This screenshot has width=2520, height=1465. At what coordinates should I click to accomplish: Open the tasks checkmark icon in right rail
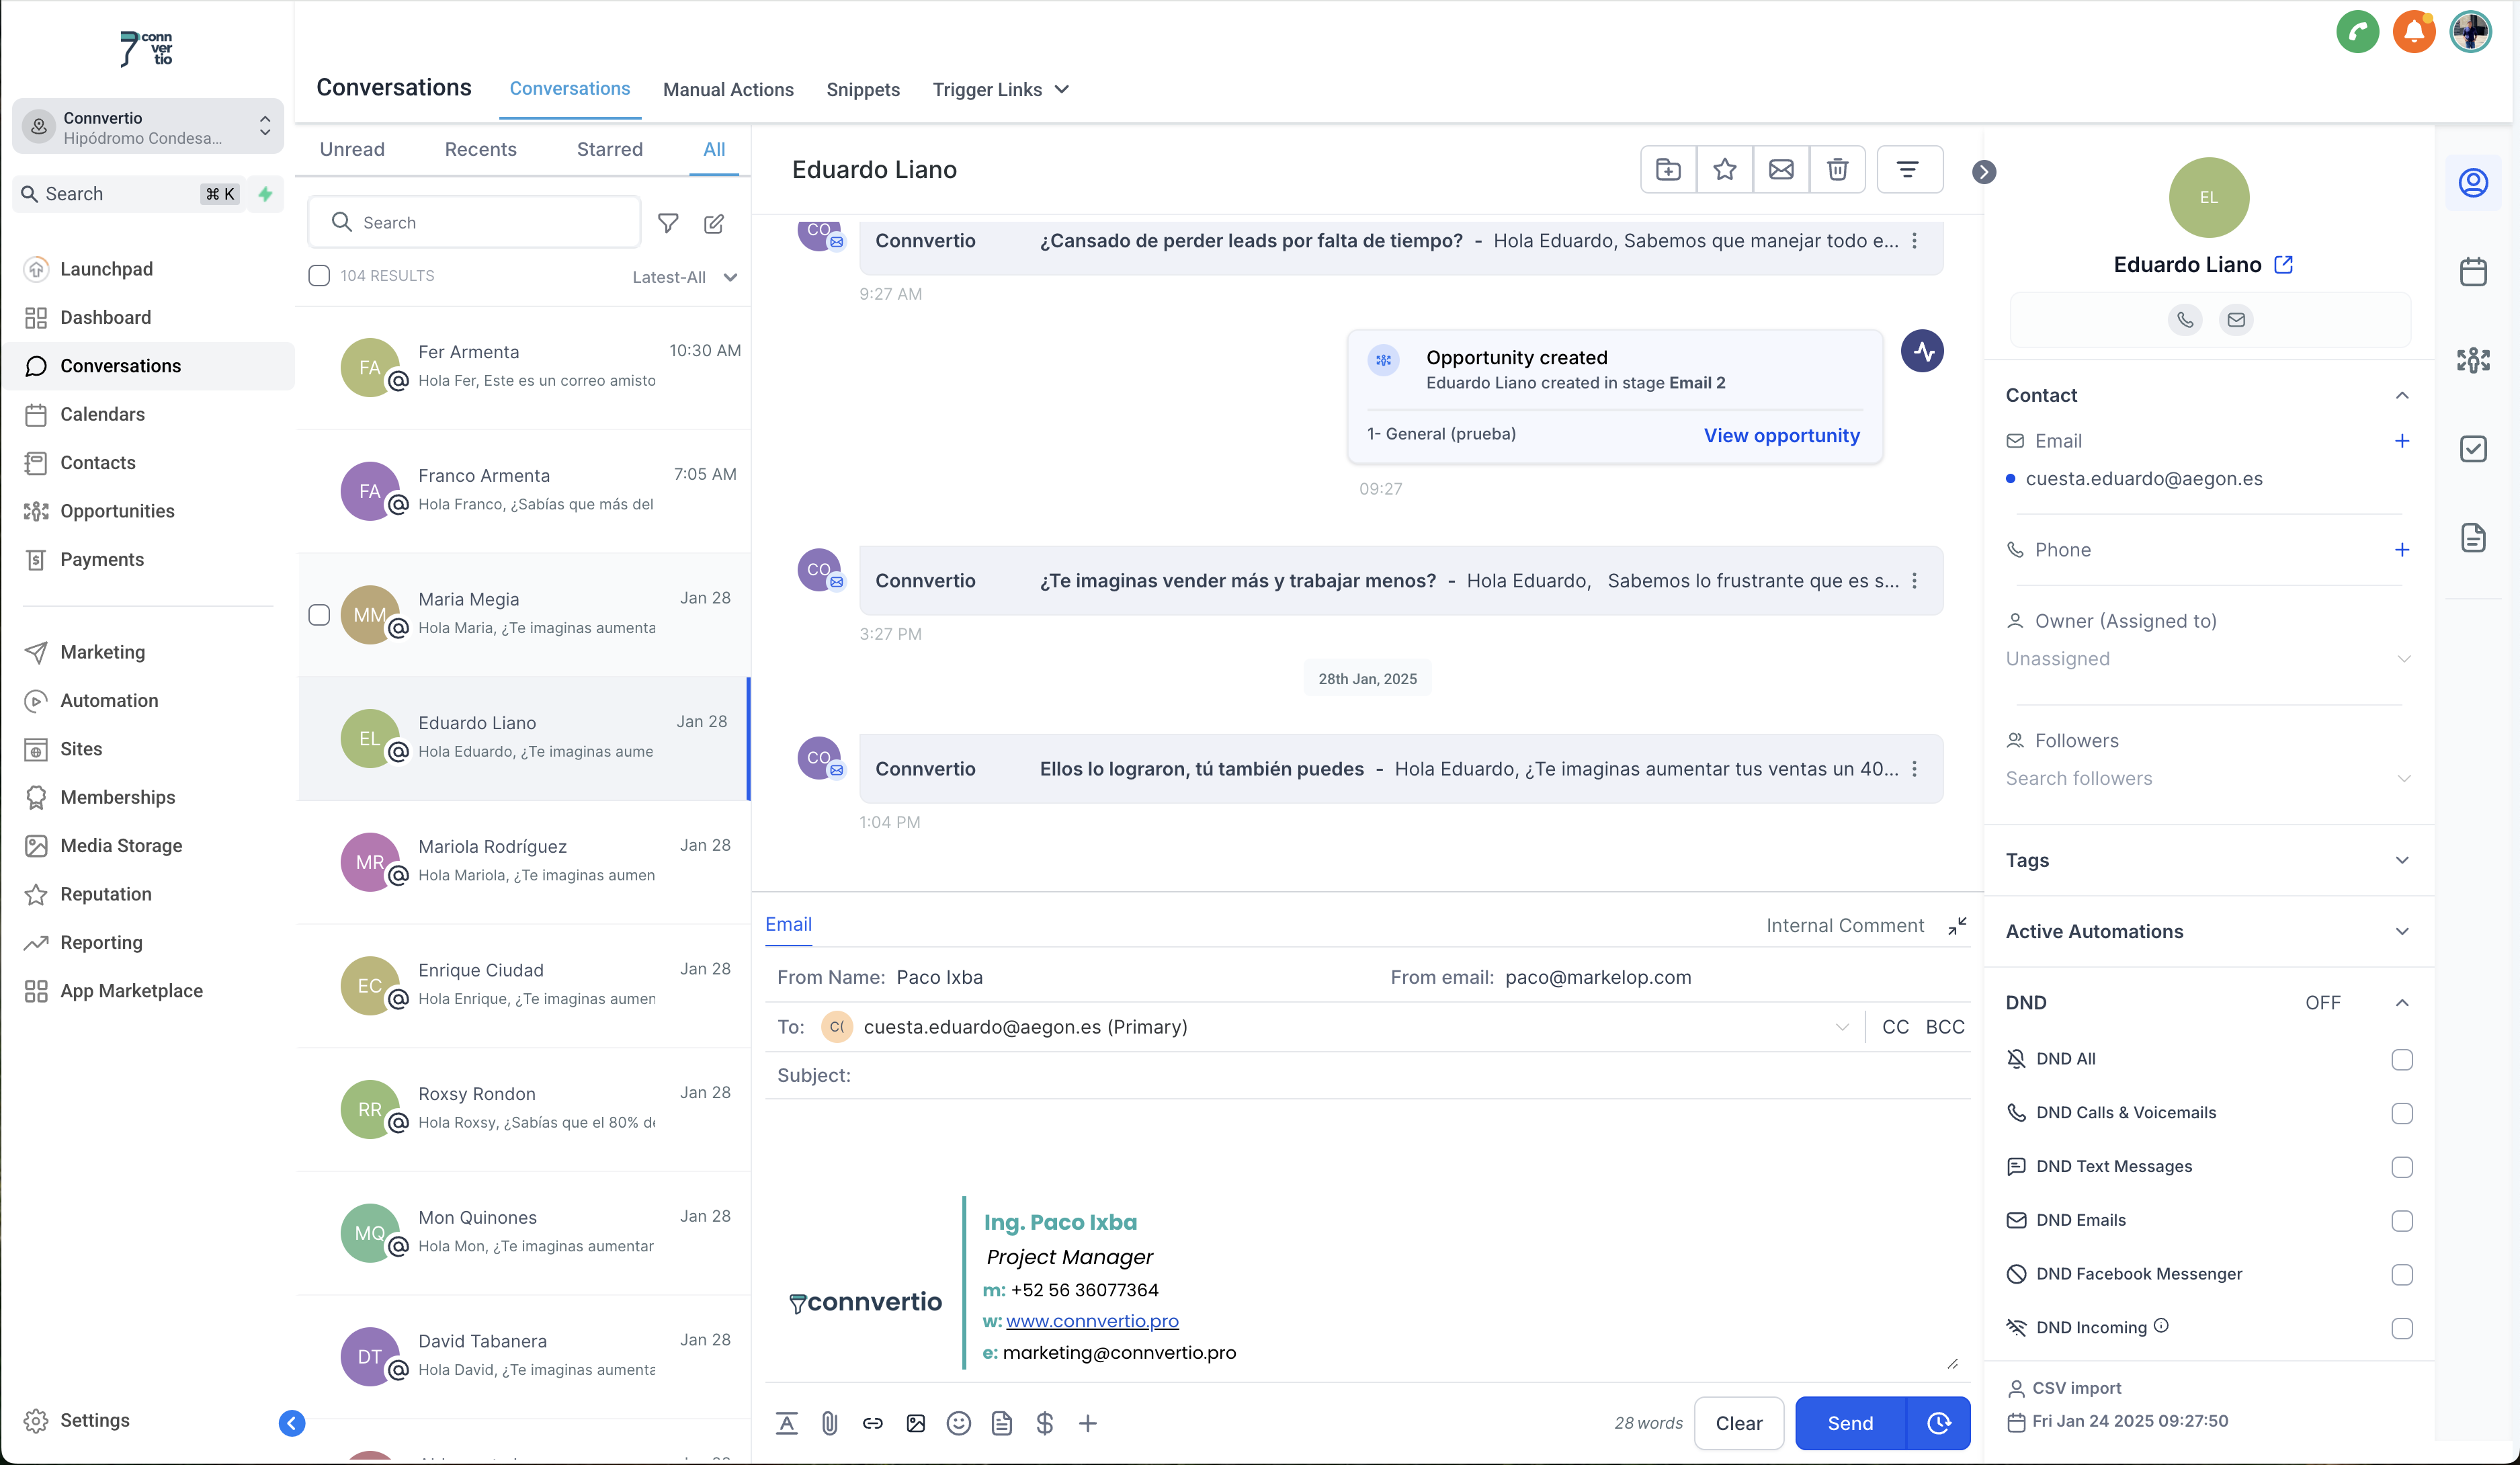click(2473, 449)
